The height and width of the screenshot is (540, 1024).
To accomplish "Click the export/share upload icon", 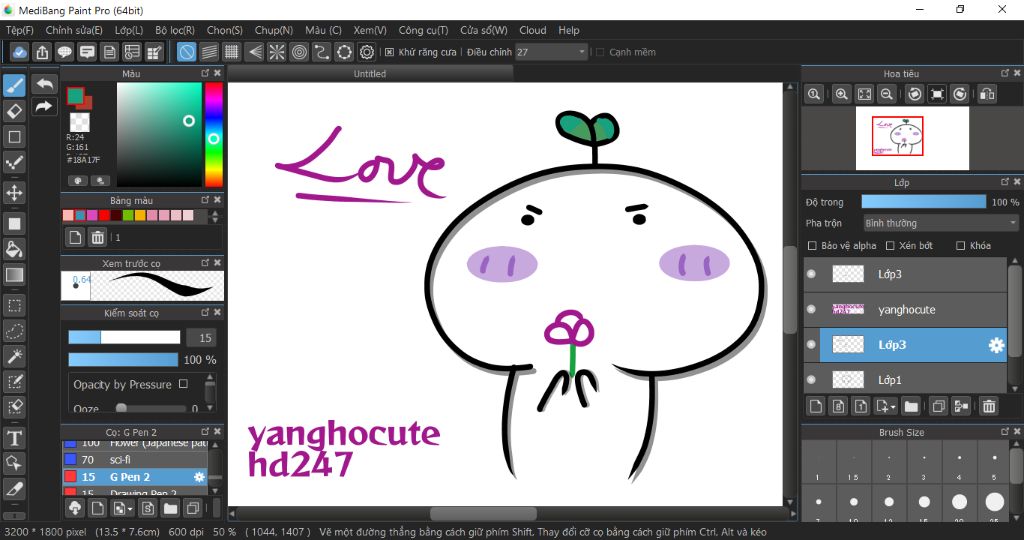I will pyautogui.click(x=42, y=52).
